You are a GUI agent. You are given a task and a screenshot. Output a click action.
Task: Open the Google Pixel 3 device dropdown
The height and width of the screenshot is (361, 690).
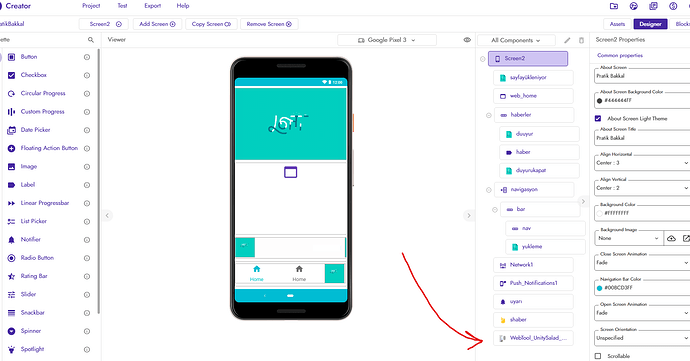coord(387,40)
